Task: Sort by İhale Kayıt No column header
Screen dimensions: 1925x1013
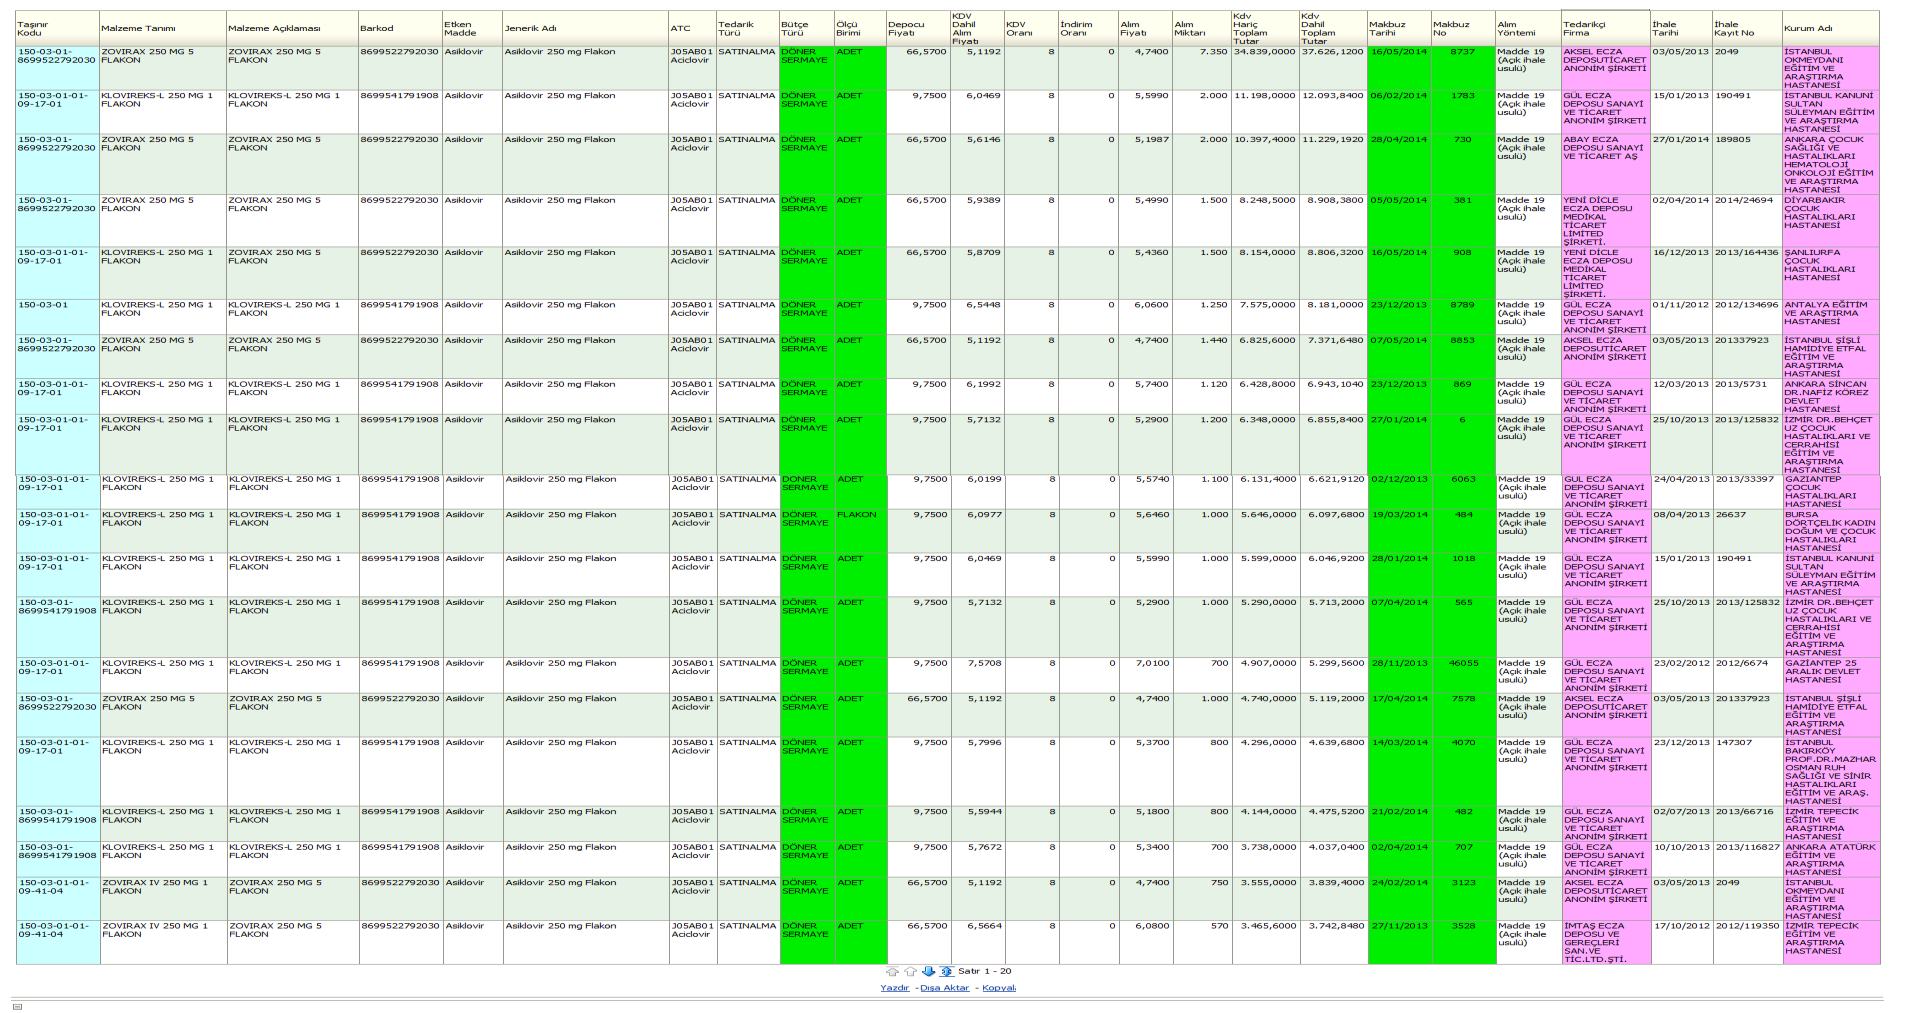Action: click(1748, 28)
